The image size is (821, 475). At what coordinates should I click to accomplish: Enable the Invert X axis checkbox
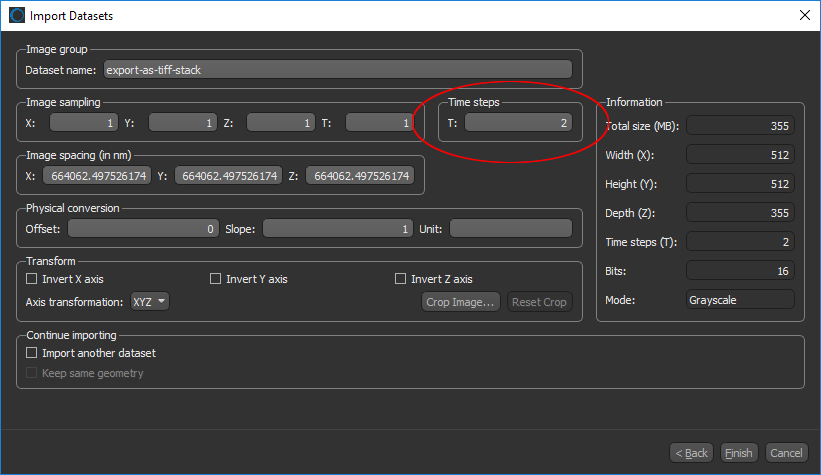(x=32, y=279)
